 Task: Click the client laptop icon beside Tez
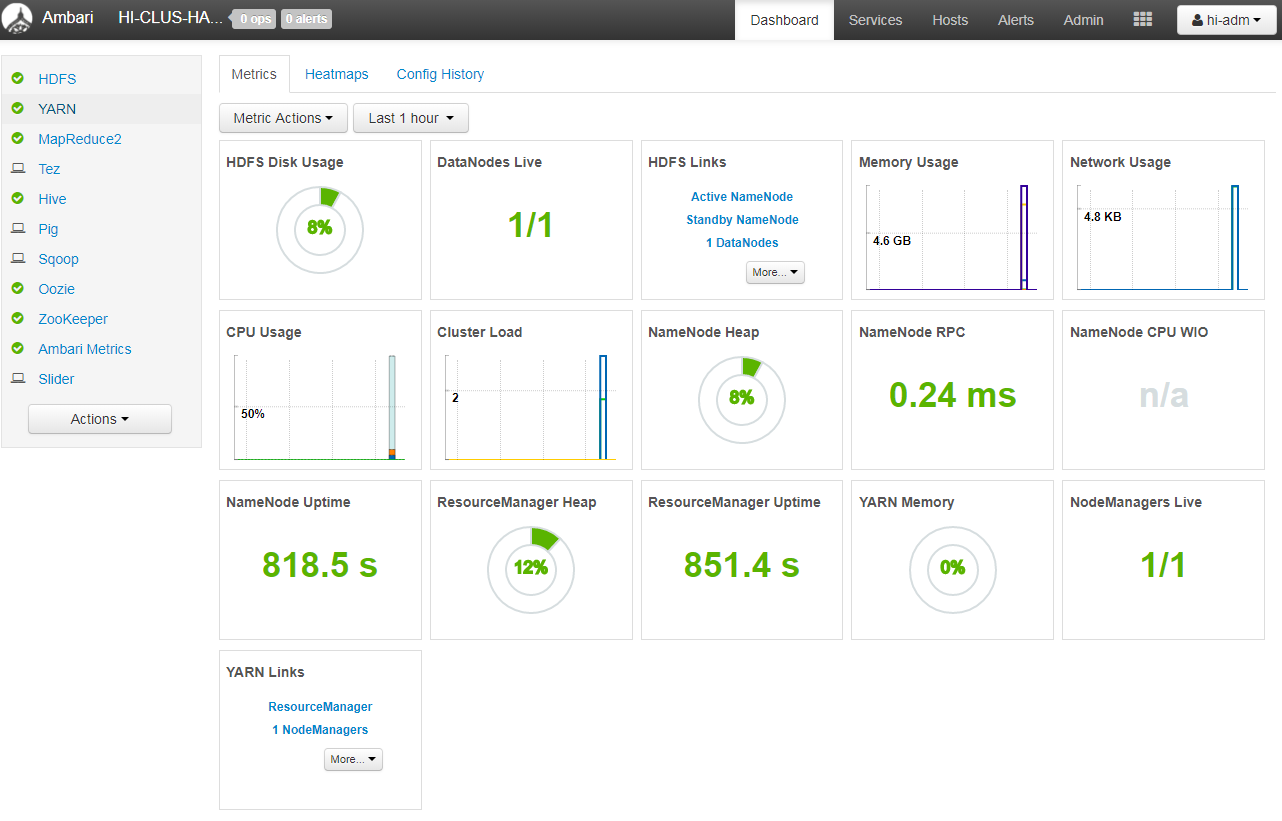pyautogui.click(x=18, y=169)
